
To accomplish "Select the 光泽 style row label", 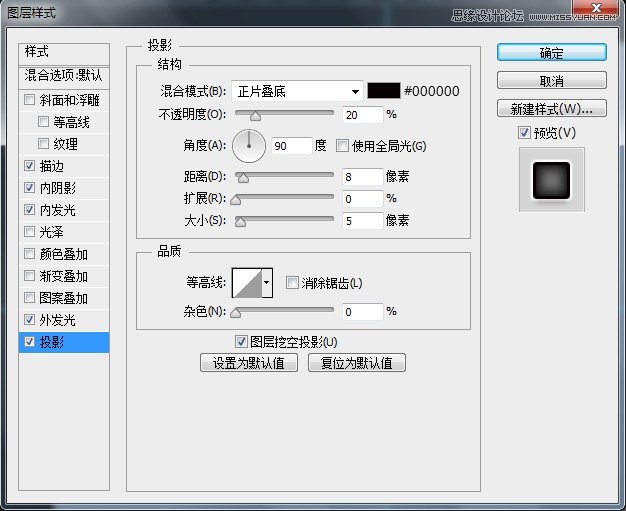I will (51, 232).
